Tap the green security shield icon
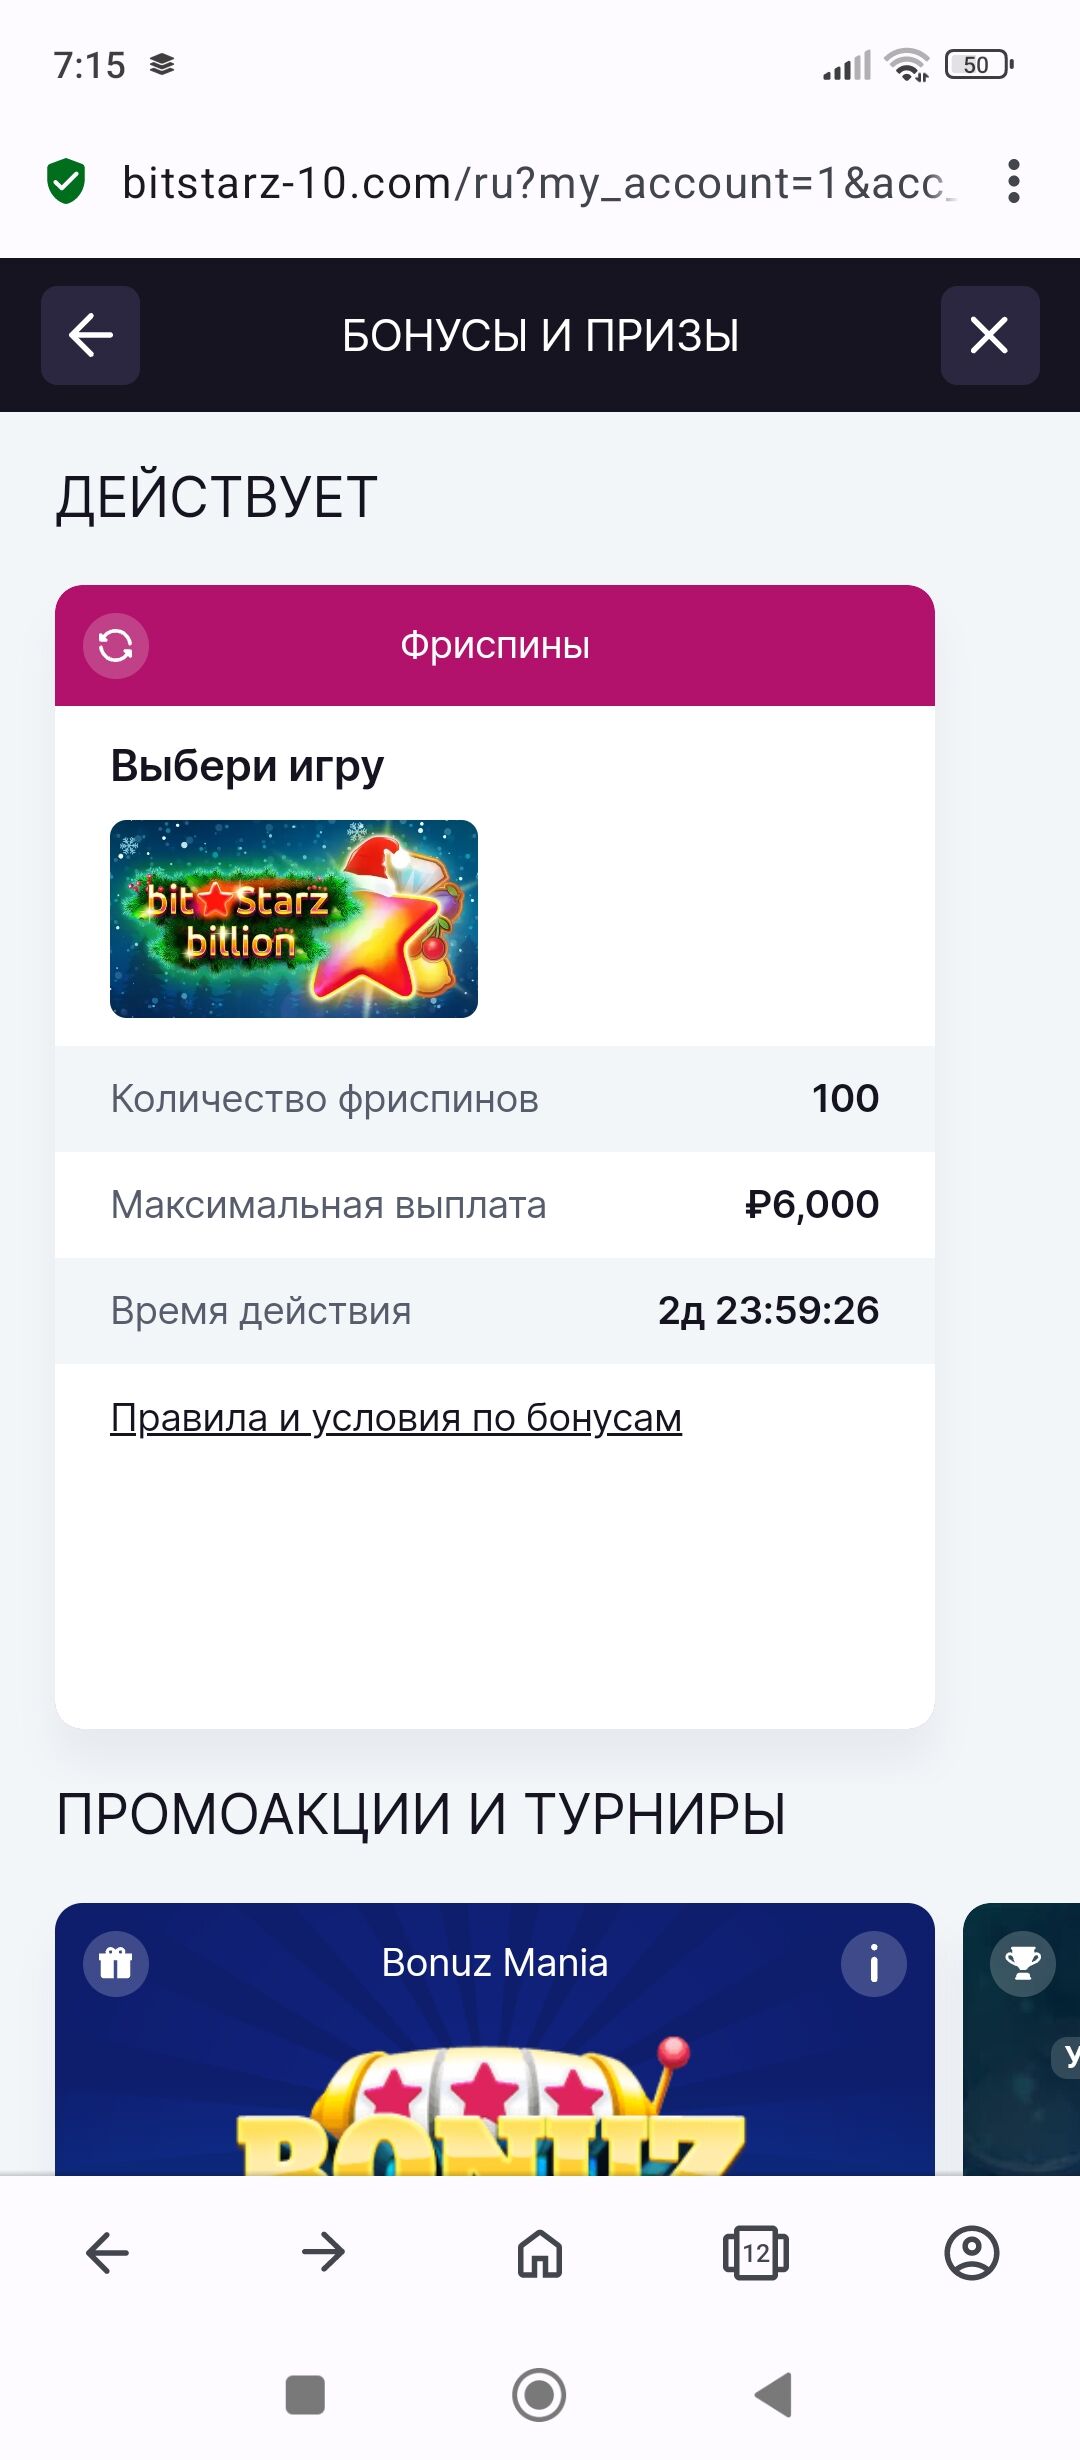The image size is (1080, 2460). pos(66,181)
